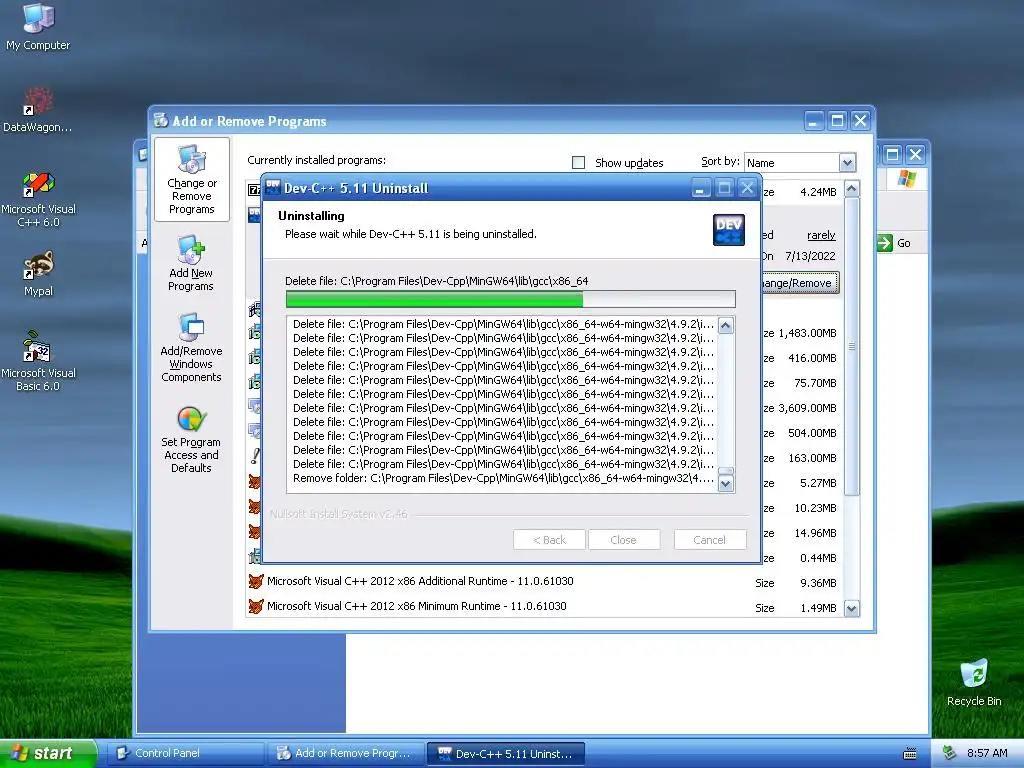The image size is (1024, 768).
Task: Switch to Control Panel taskbar item
Action: pos(185,753)
